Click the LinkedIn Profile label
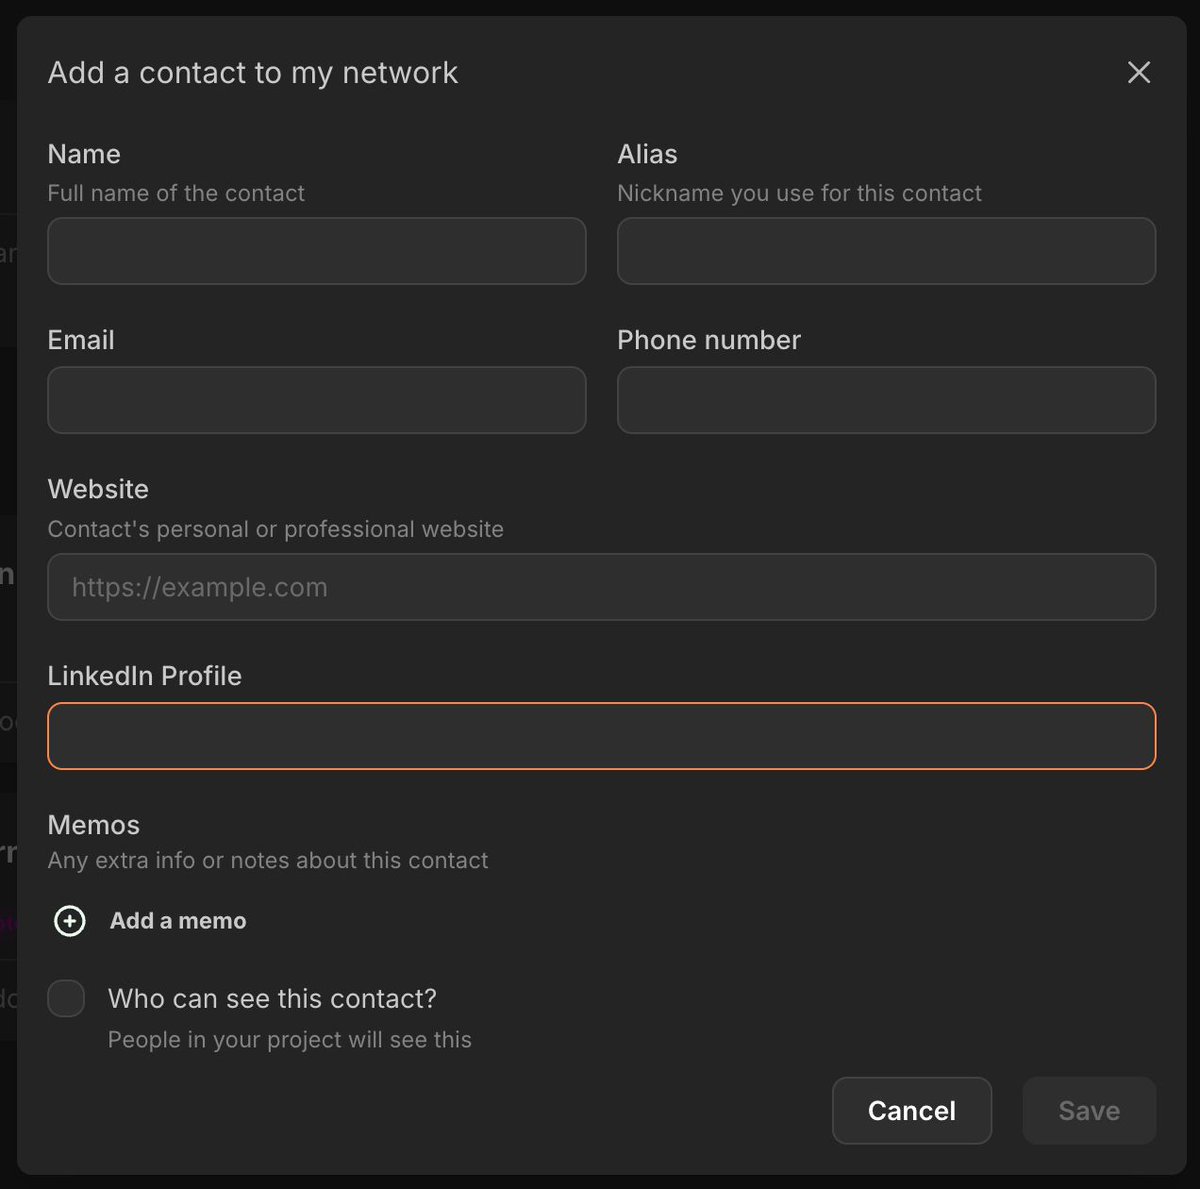 coord(145,676)
